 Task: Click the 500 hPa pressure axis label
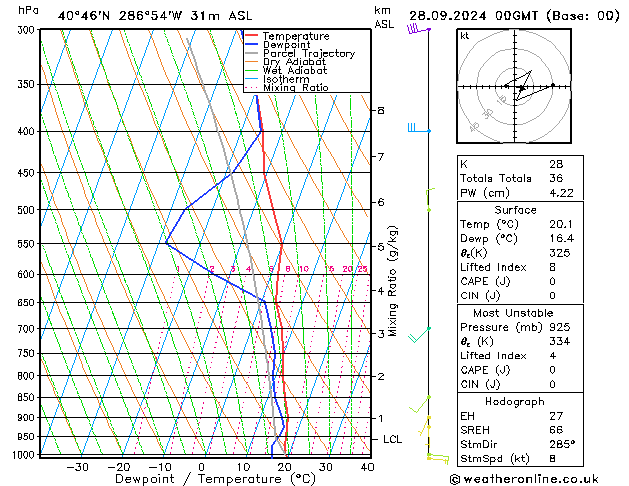[x=26, y=210]
